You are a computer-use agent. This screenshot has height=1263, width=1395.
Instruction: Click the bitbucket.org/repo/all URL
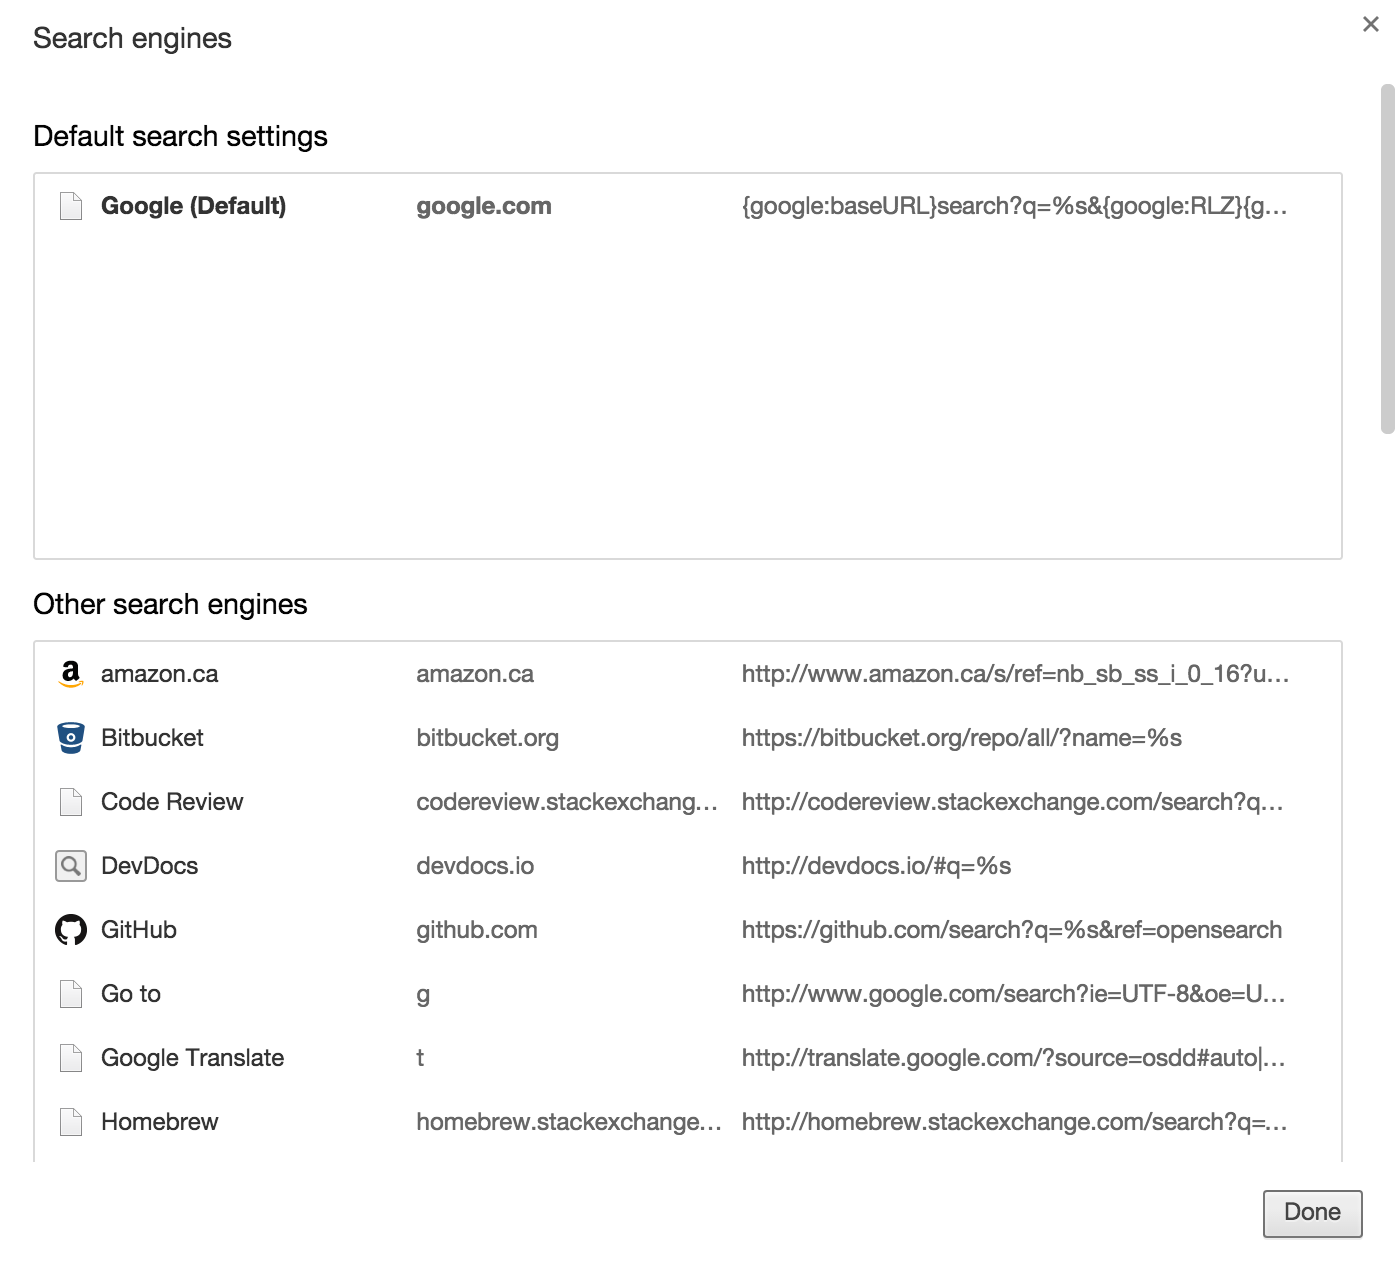(x=961, y=738)
